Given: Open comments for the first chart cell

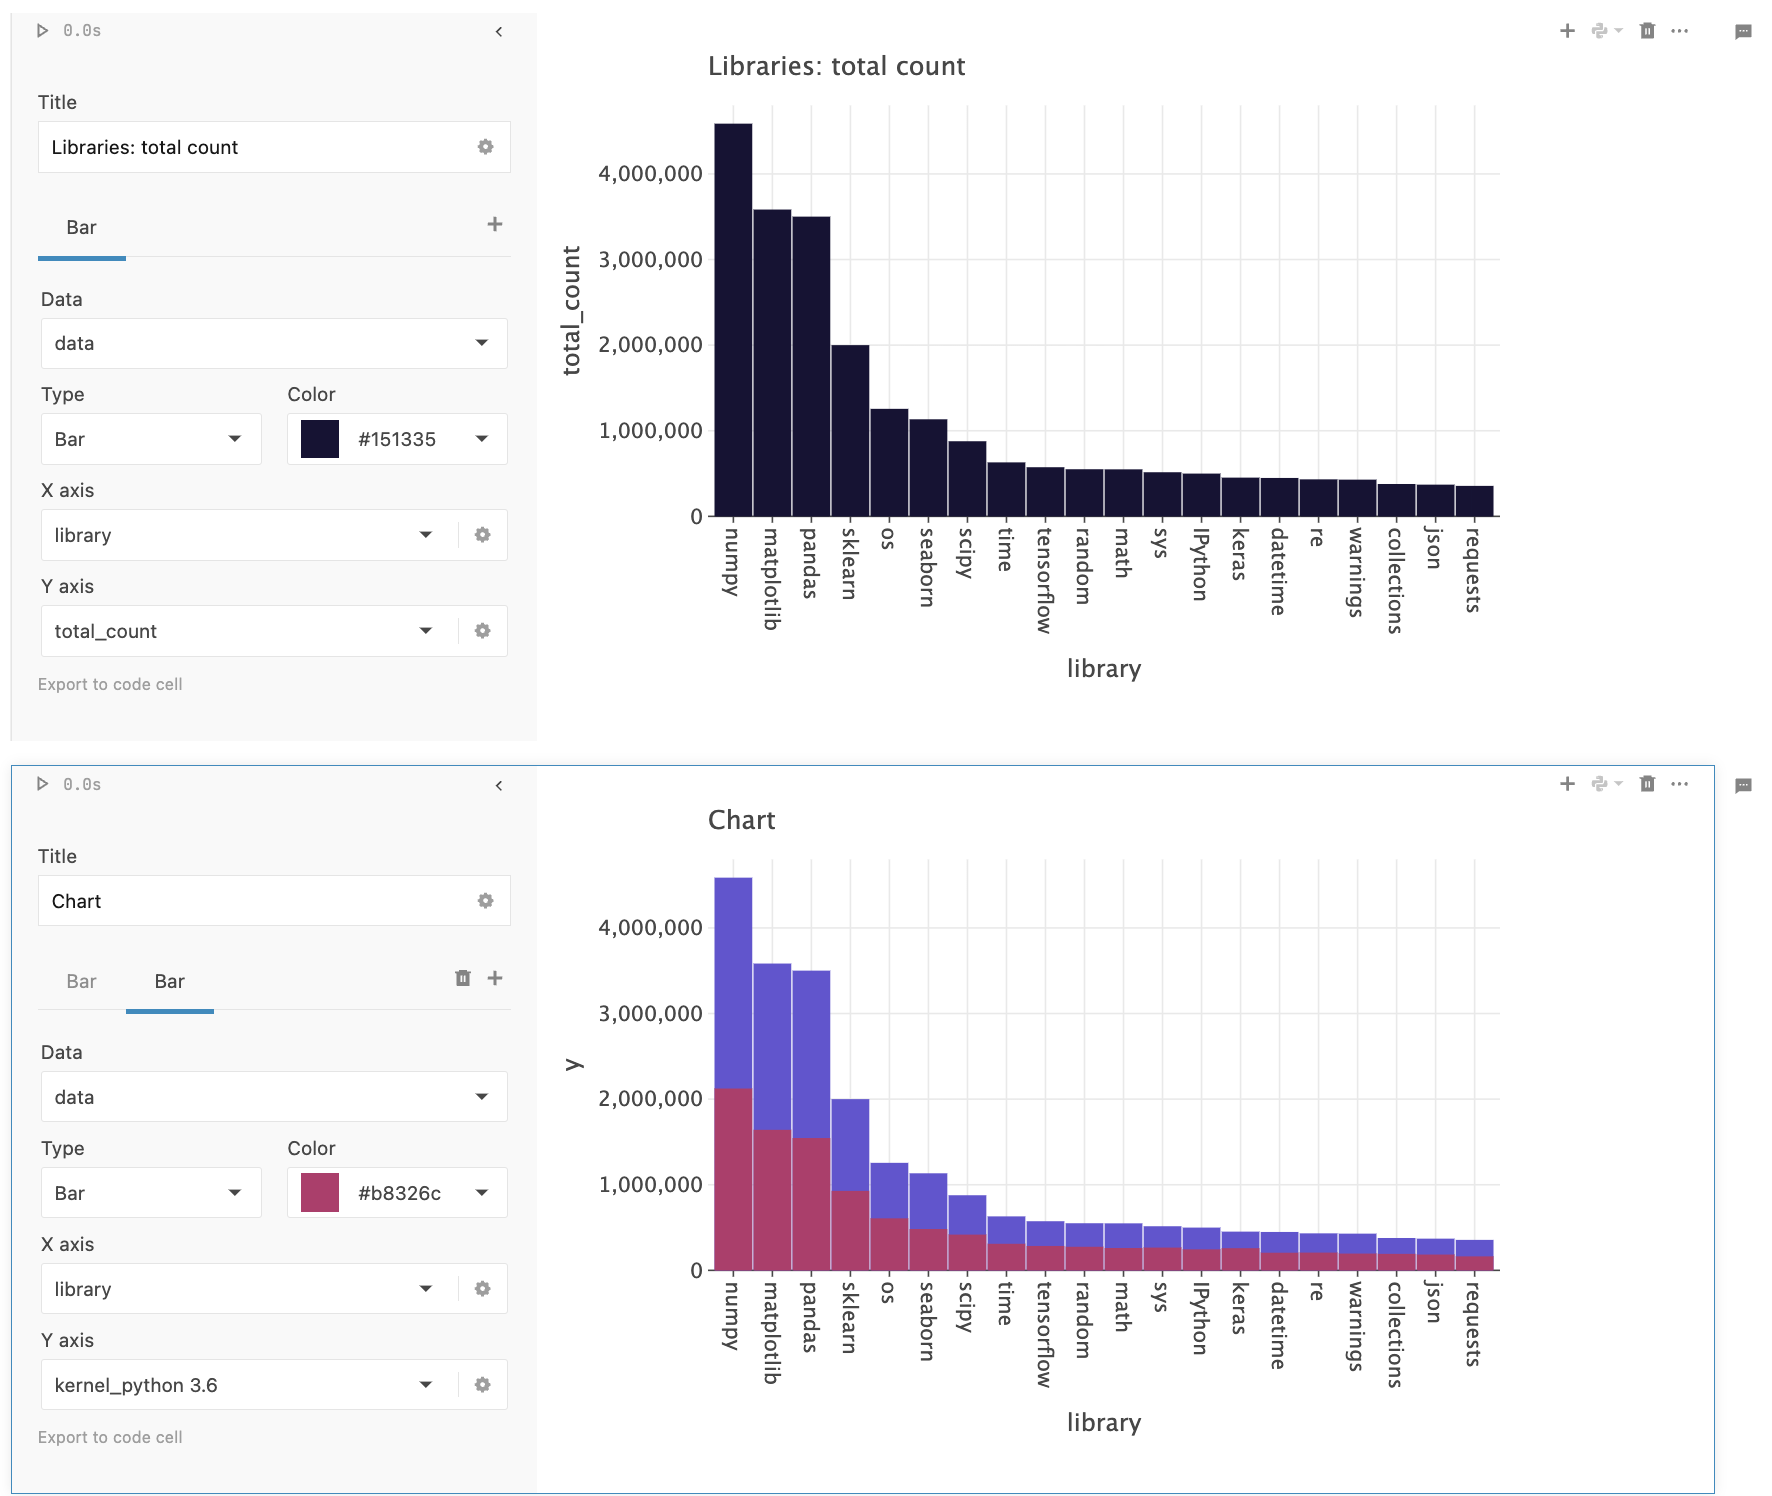Looking at the screenshot, I should click(1743, 32).
